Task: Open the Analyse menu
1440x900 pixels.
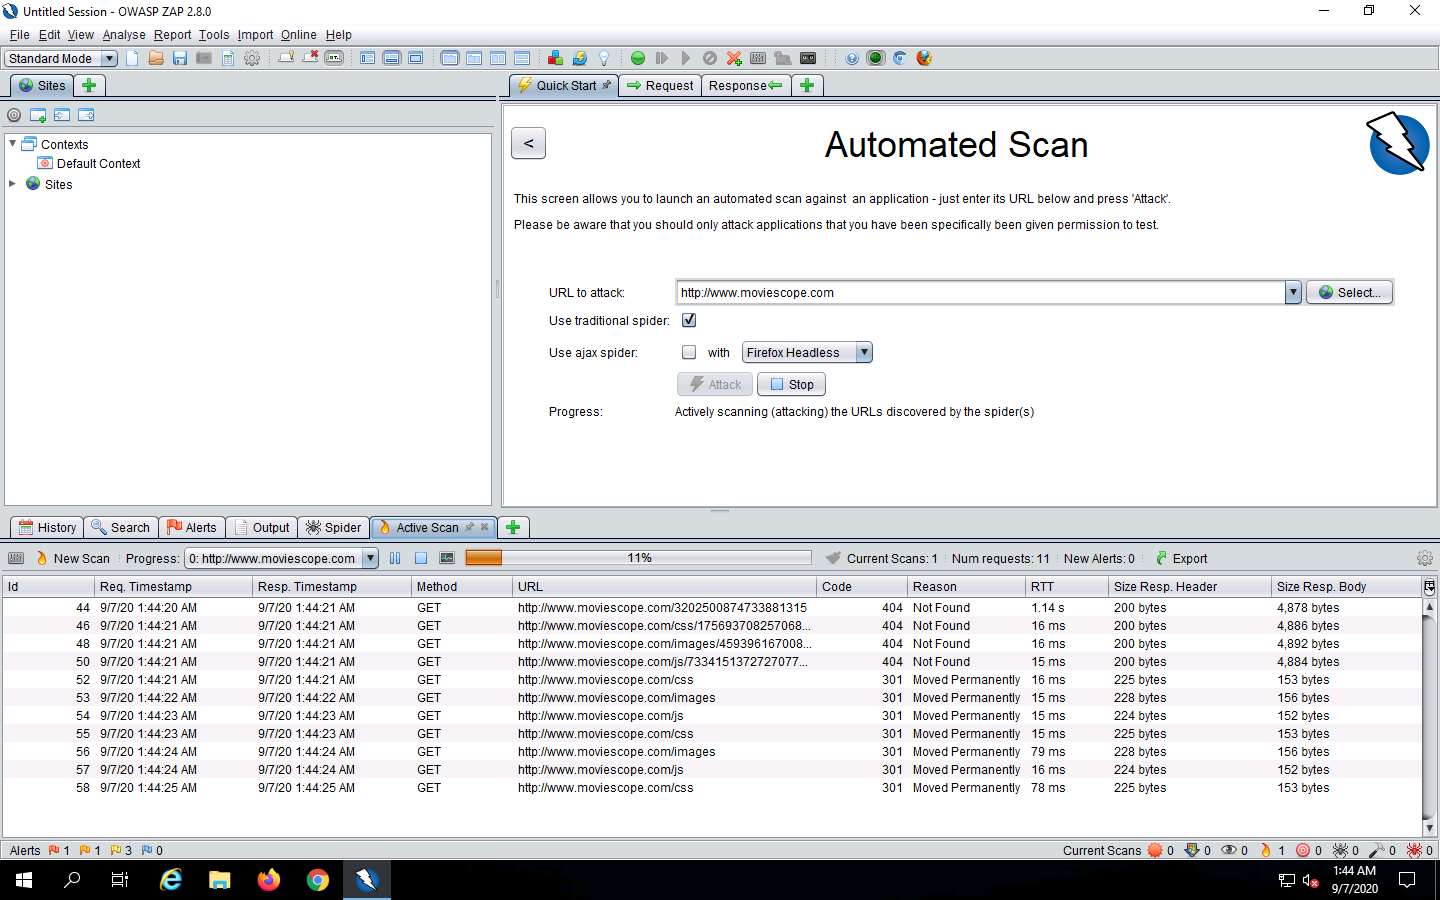Action: [x=124, y=34]
